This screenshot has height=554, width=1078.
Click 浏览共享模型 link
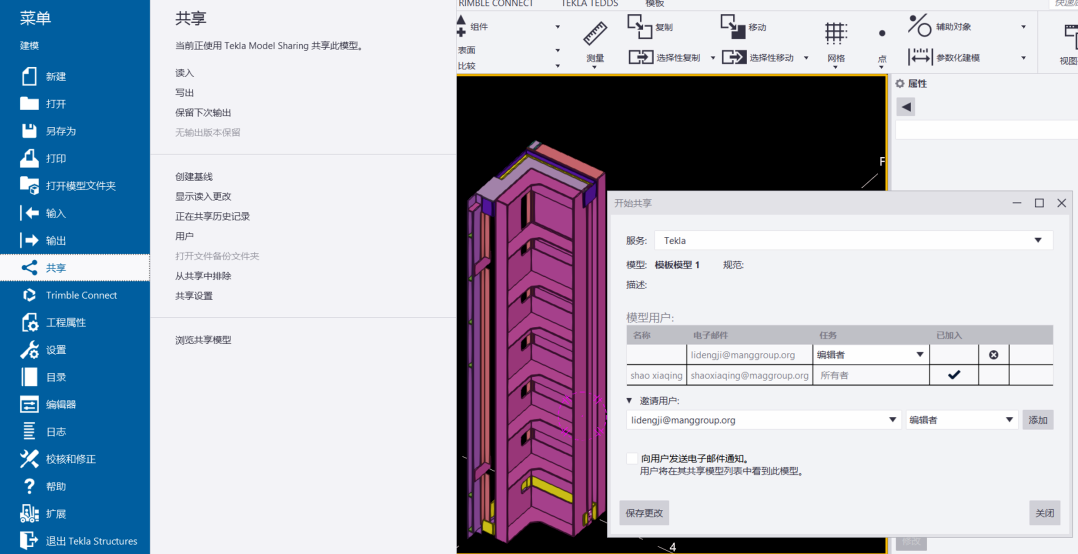coord(203,340)
